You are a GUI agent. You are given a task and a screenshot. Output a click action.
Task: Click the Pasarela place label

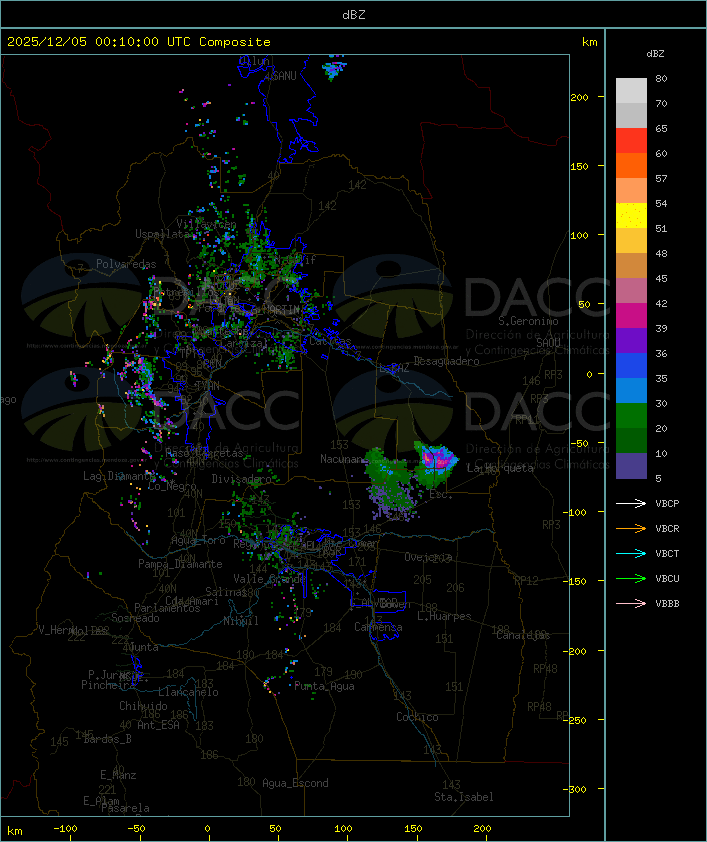125,808
